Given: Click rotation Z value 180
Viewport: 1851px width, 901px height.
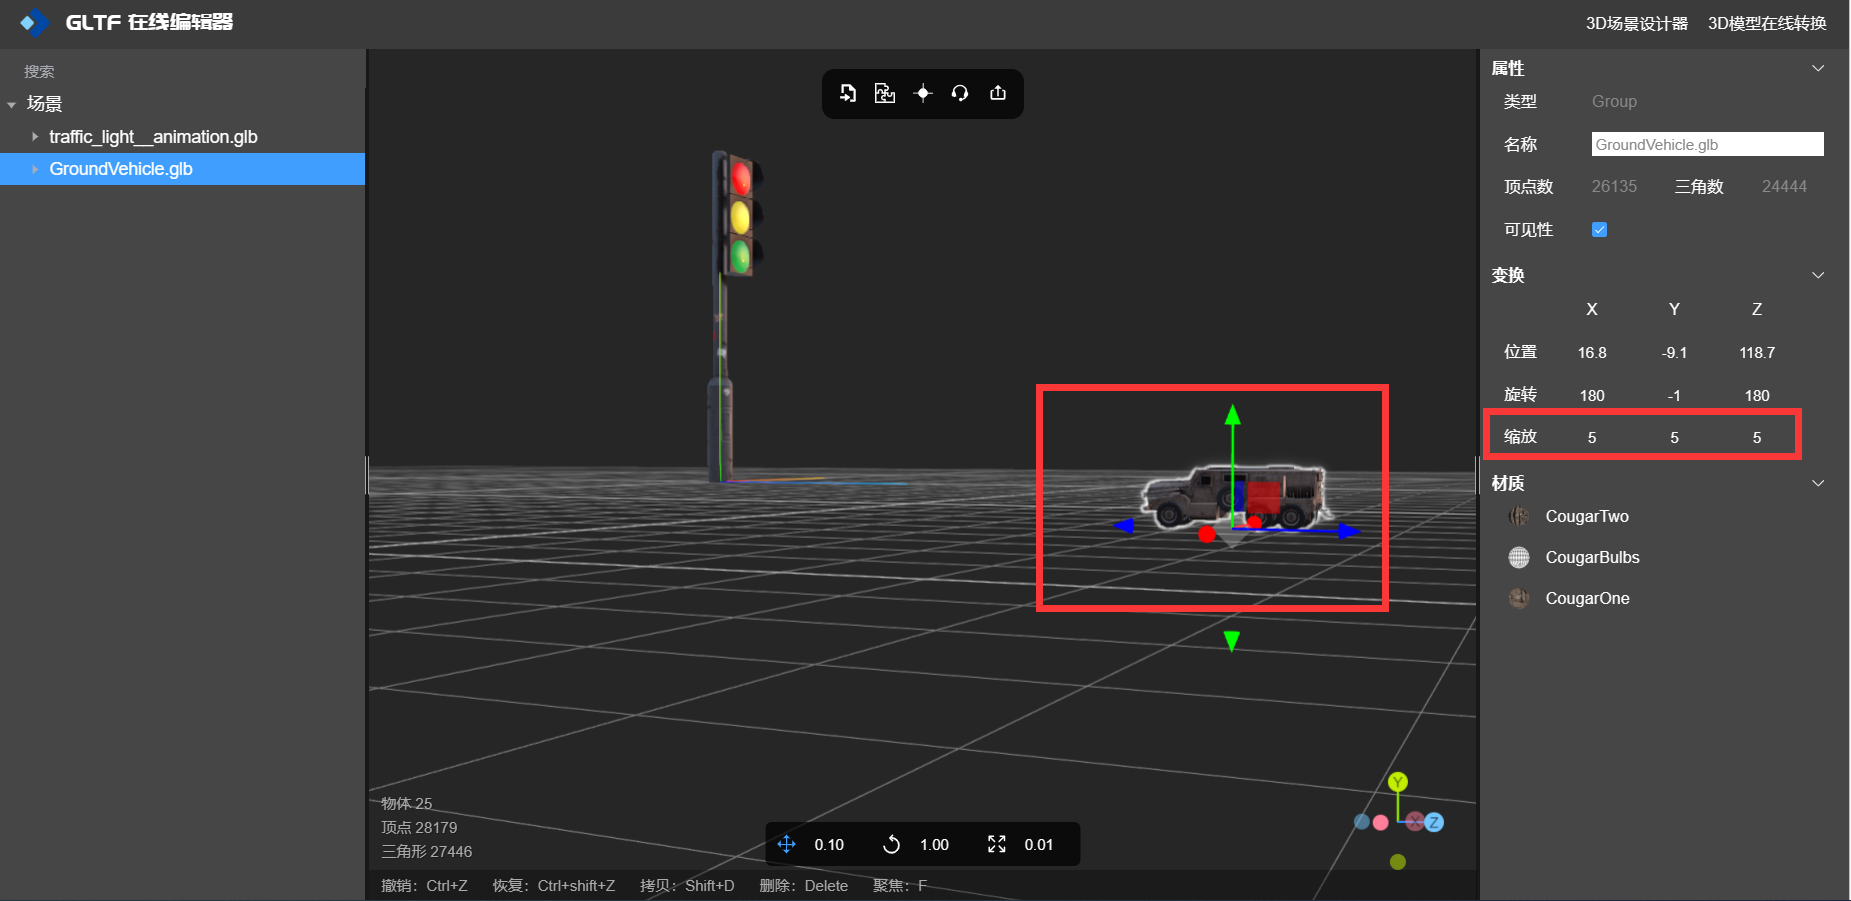Looking at the screenshot, I should coord(1757,396).
